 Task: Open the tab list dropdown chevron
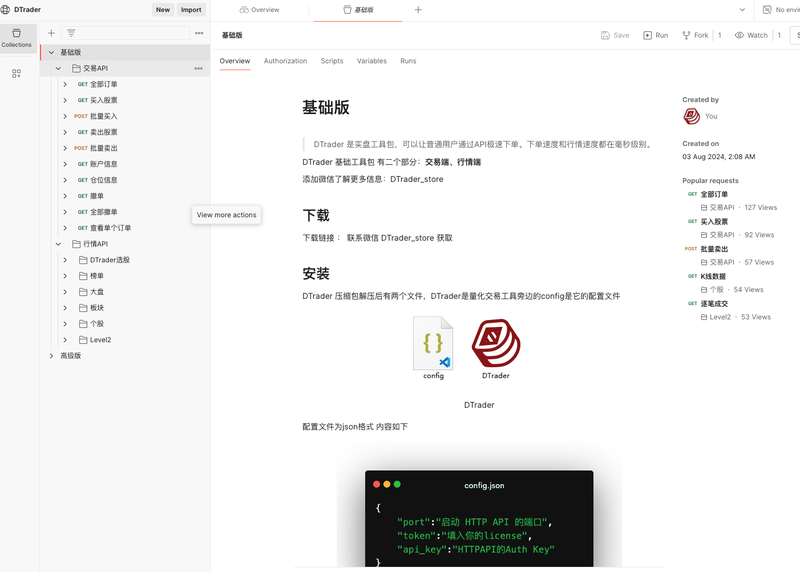click(x=742, y=10)
